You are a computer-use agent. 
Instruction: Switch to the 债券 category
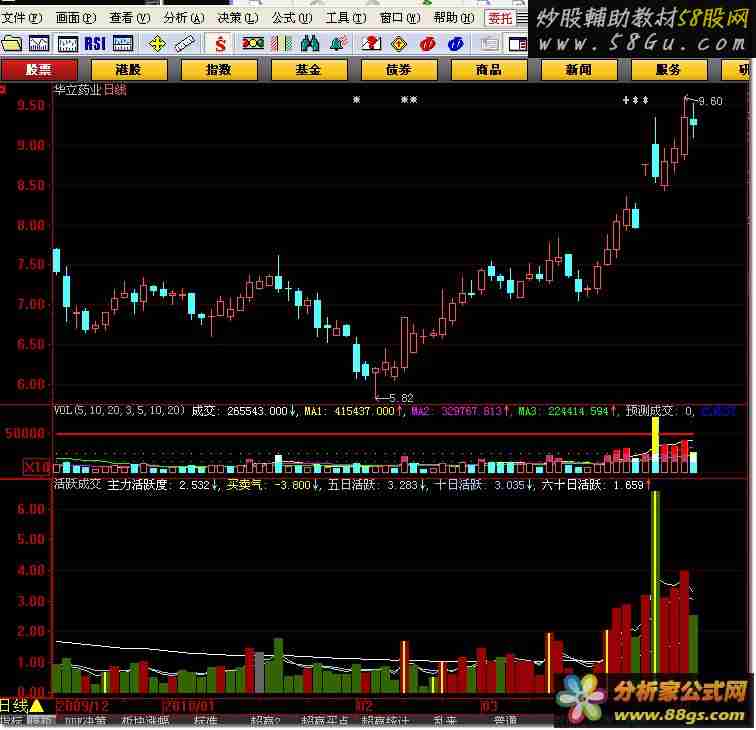click(399, 70)
